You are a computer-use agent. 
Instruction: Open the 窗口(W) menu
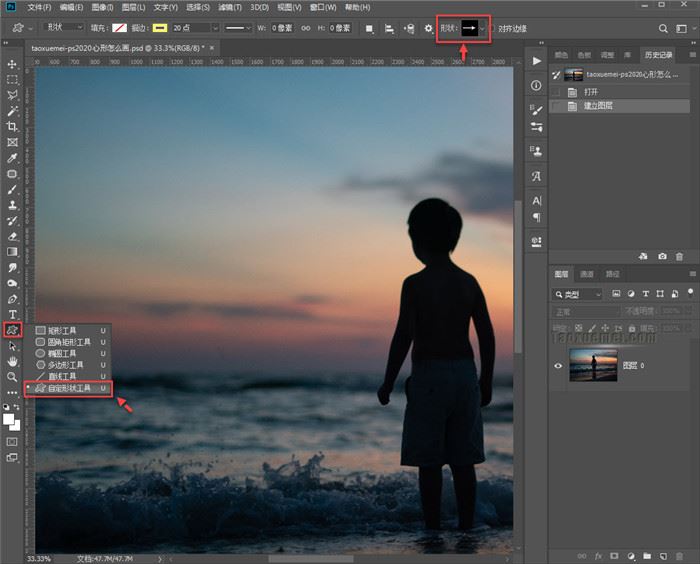coord(323,8)
